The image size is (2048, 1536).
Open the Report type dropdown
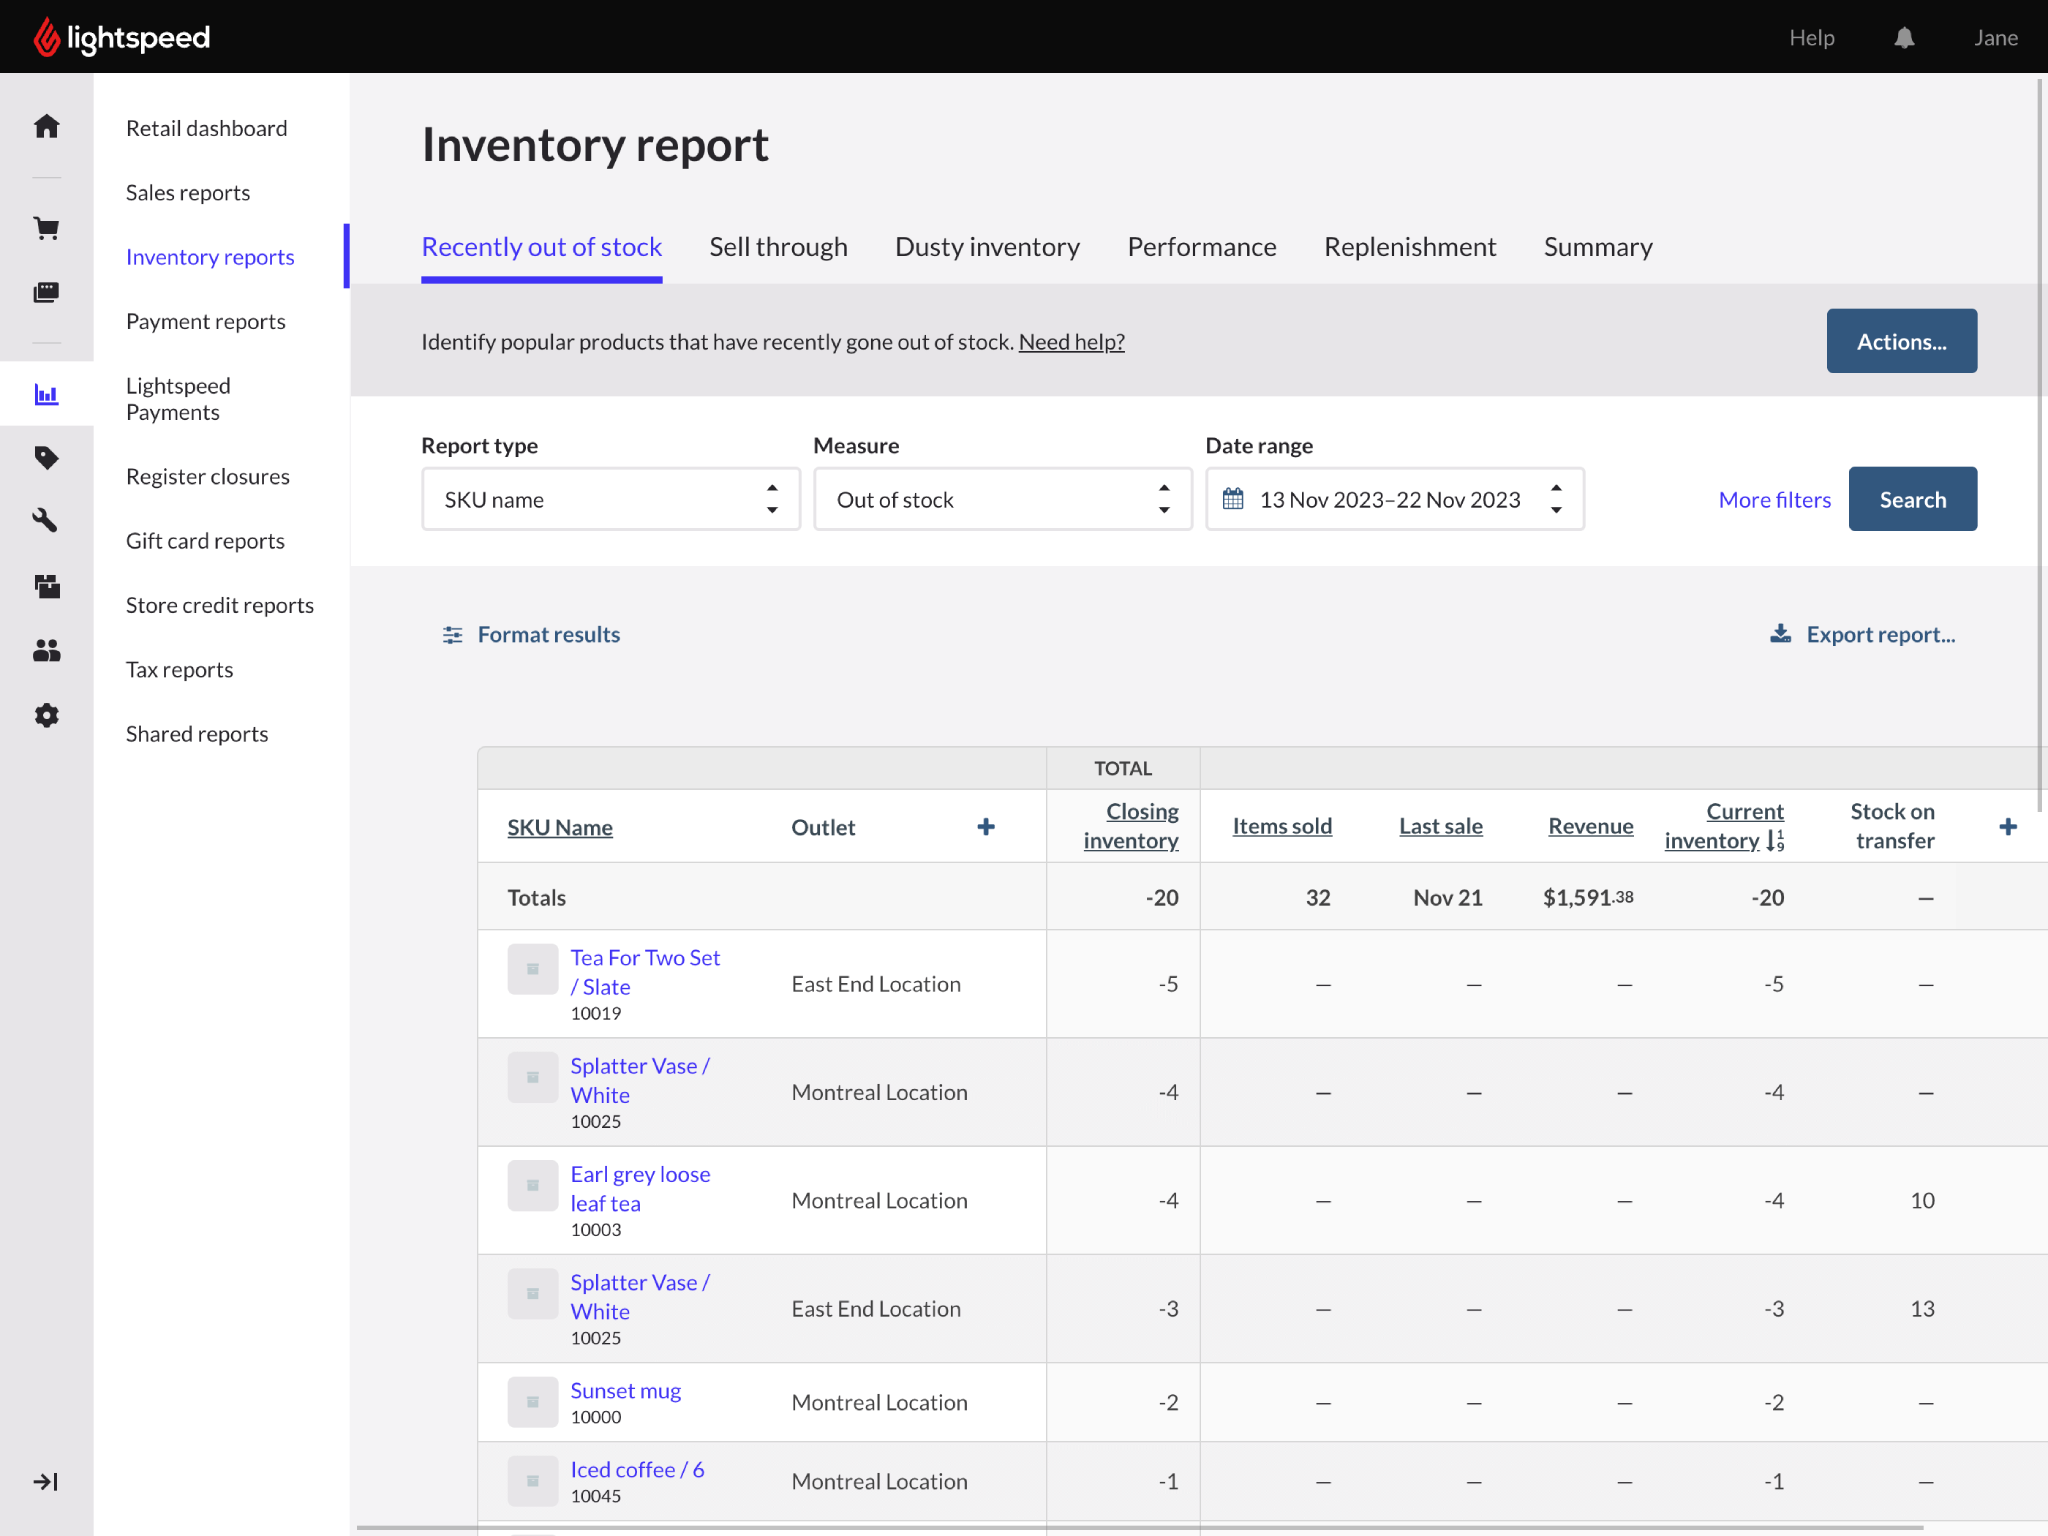pyautogui.click(x=610, y=499)
